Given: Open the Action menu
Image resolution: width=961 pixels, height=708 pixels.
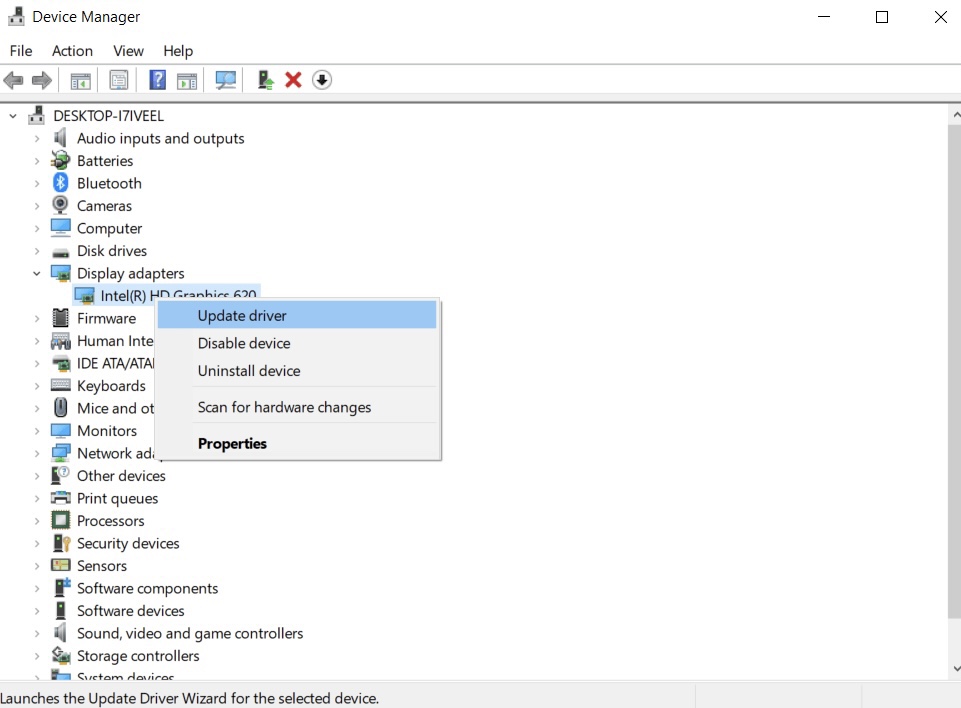Looking at the screenshot, I should tap(72, 51).
